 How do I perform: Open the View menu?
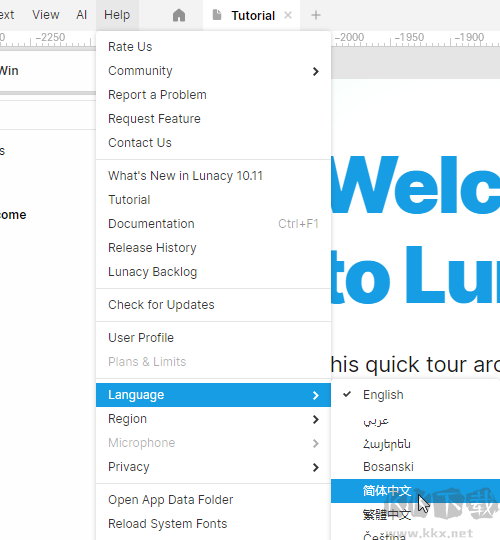pos(46,15)
